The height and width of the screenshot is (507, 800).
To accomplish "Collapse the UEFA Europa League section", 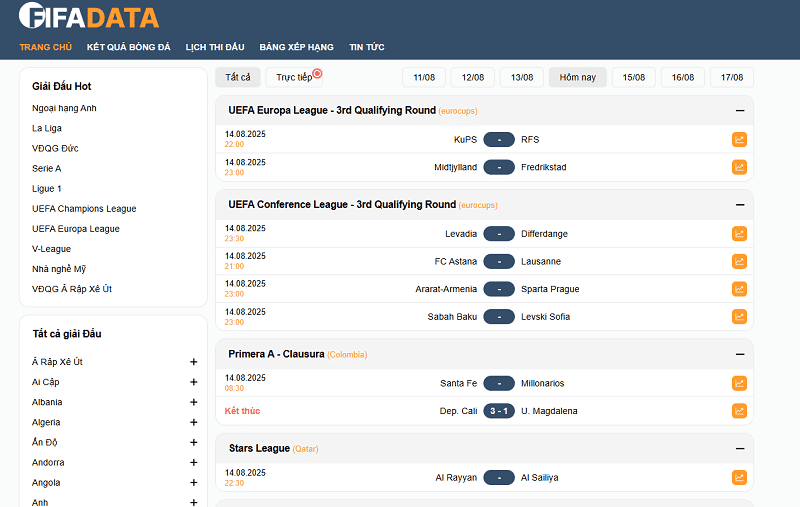I will pyautogui.click(x=740, y=111).
